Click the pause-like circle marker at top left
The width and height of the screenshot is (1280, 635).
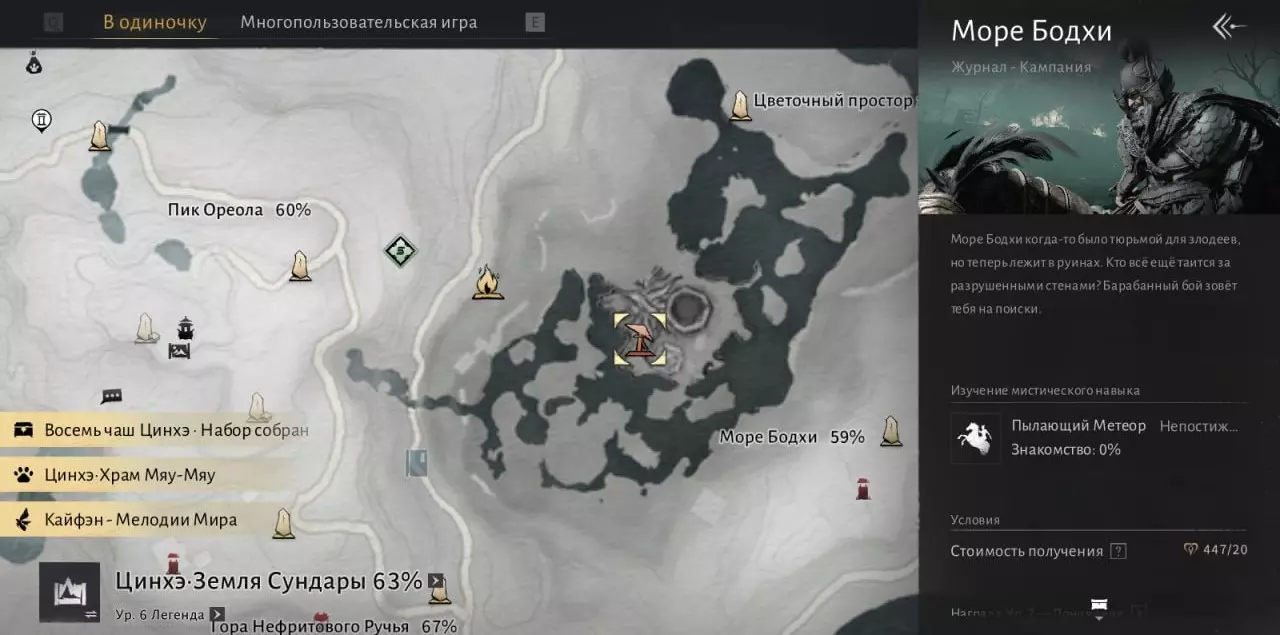pyautogui.click(x=42, y=121)
